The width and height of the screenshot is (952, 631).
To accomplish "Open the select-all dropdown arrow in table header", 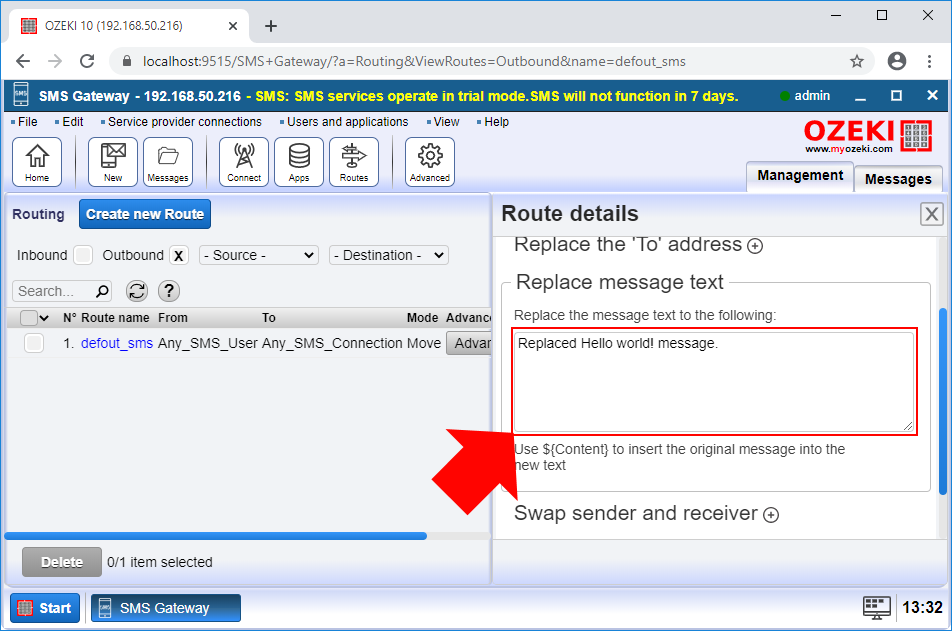I will pyautogui.click(x=44, y=318).
